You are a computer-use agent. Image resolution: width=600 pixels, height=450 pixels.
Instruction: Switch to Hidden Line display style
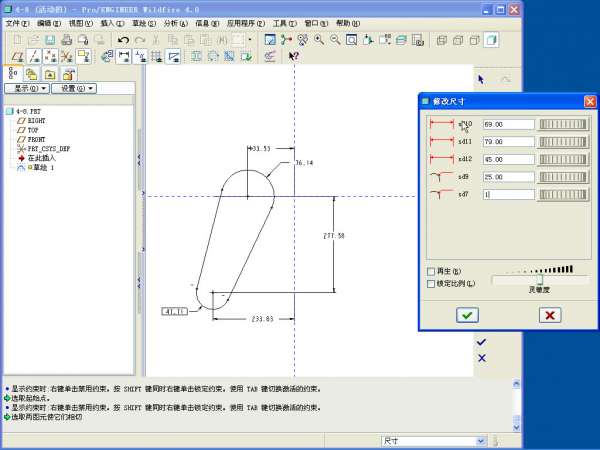458,40
